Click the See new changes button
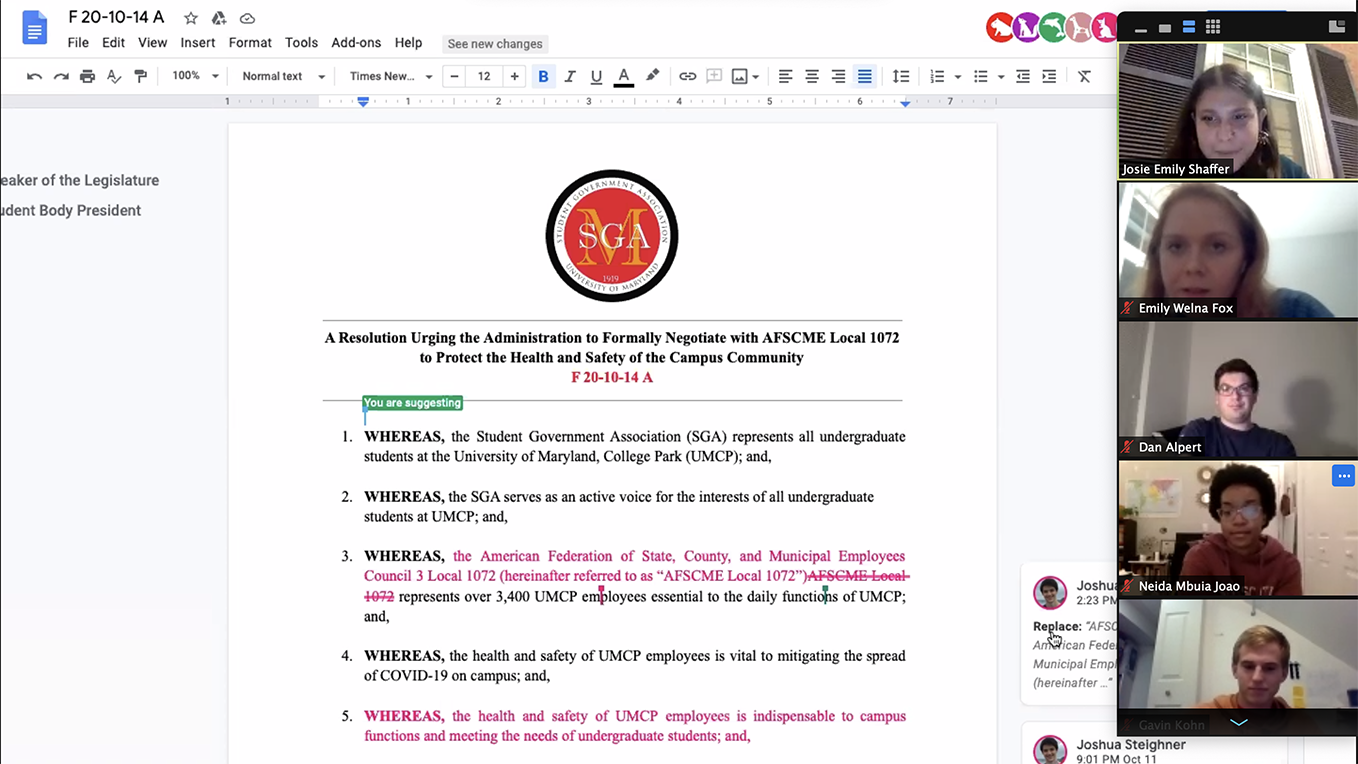The width and height of the screenshot is (1358, 764). pos(495,44)
